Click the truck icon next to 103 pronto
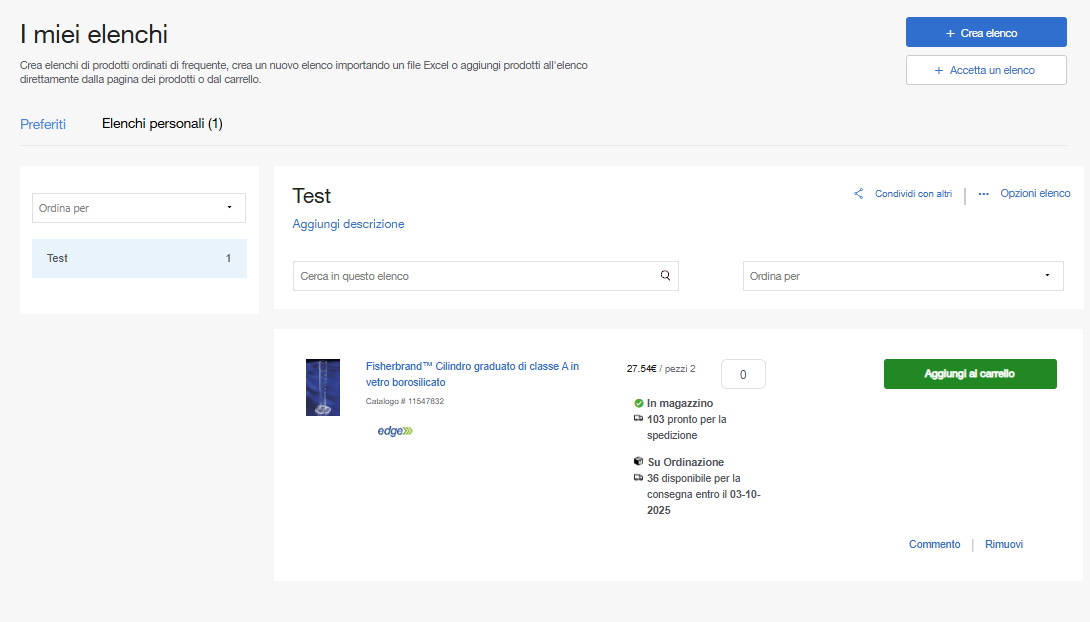The height and width of the screenshot is (622, 1090). [638, 419]
